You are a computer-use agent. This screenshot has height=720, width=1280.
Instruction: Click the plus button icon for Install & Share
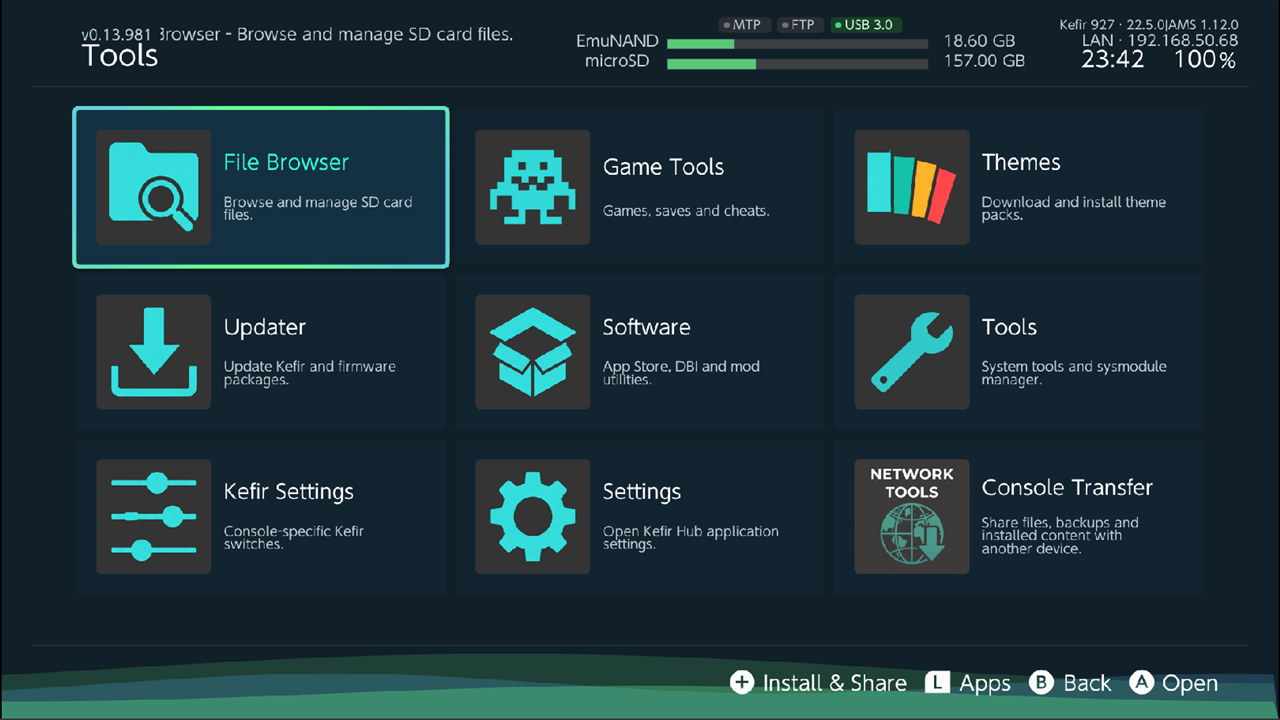pyautogui.click(x=742, y=683)
